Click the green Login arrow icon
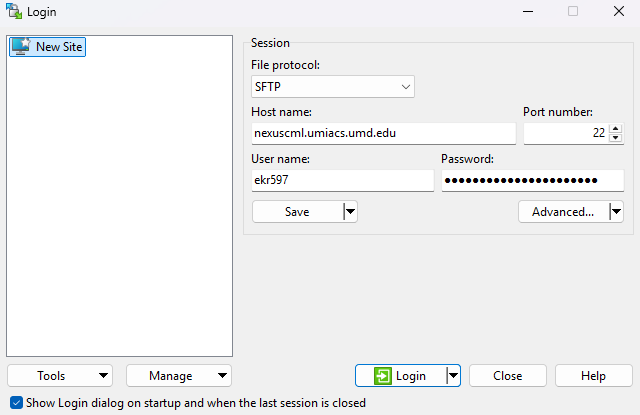The image size is (640, 415). (x=382, y=376)
